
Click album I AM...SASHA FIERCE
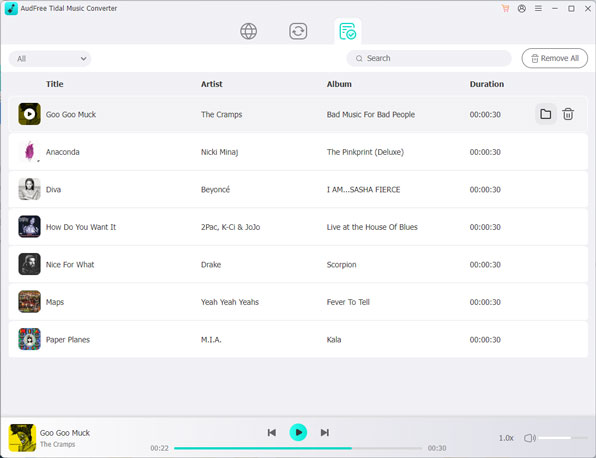(363, 189)
